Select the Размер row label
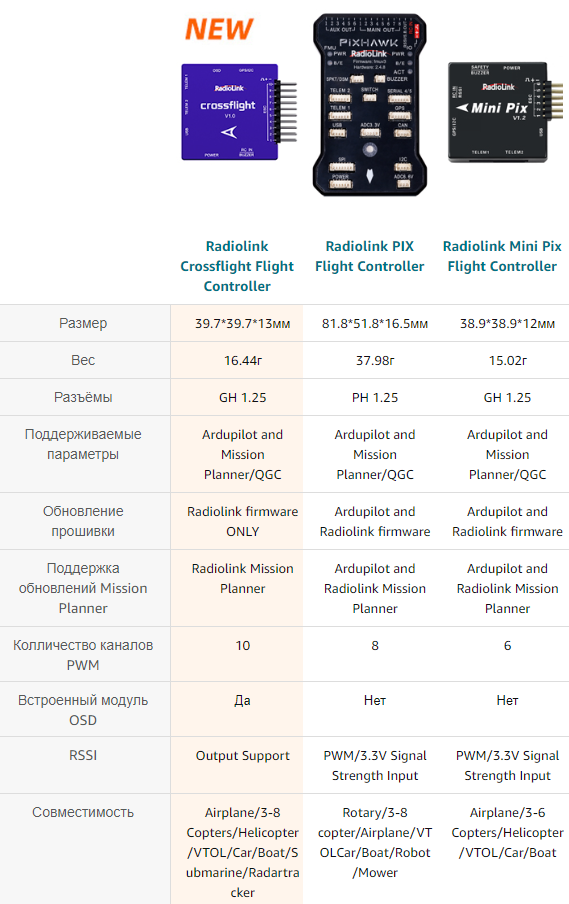569x904 pixels. 83,323
